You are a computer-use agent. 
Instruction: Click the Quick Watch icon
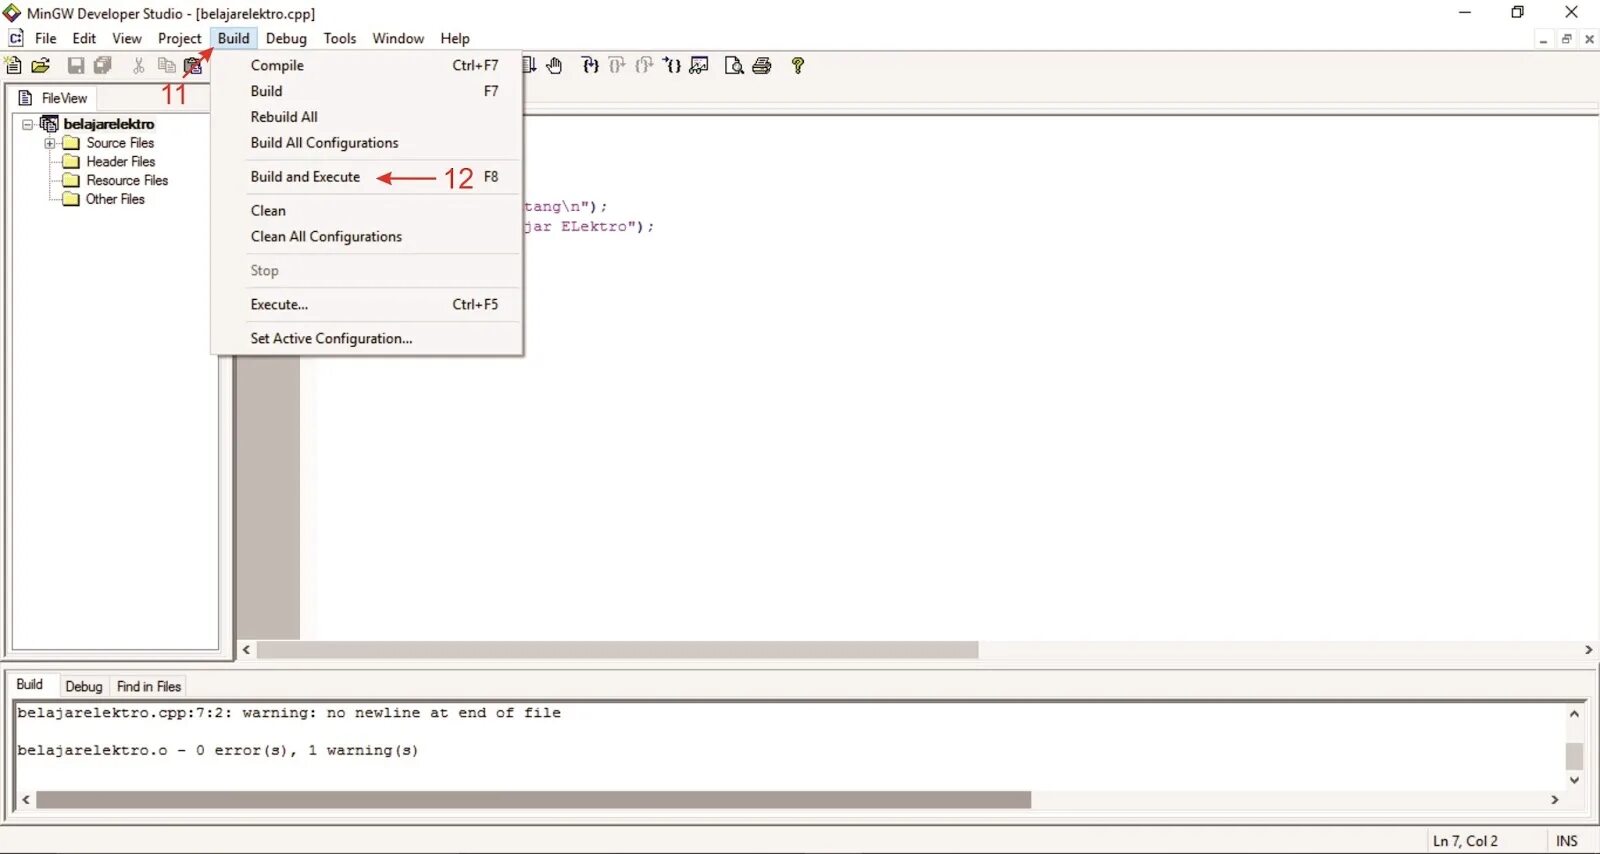pyautogui.click(x=699, y=65)
